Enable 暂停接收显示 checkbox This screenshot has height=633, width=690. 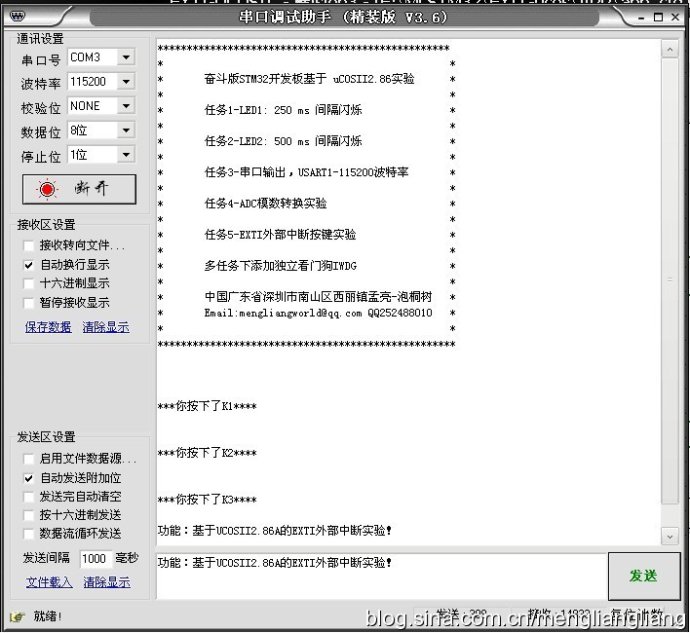pyautogui.click(x=29, y=303)
